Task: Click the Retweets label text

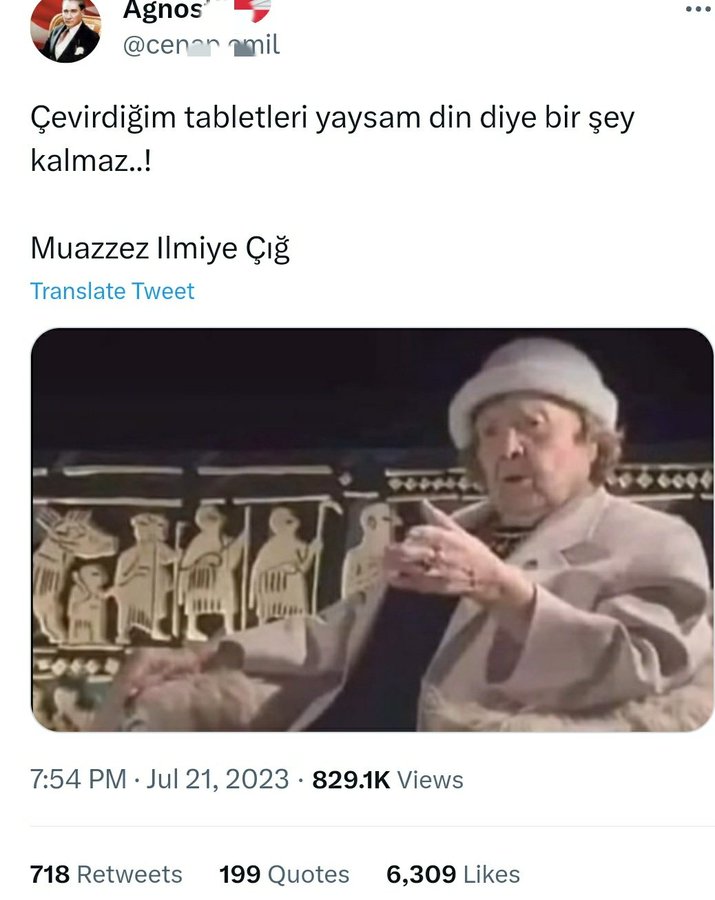Action: pyautogui.click(x=129, y=875)
